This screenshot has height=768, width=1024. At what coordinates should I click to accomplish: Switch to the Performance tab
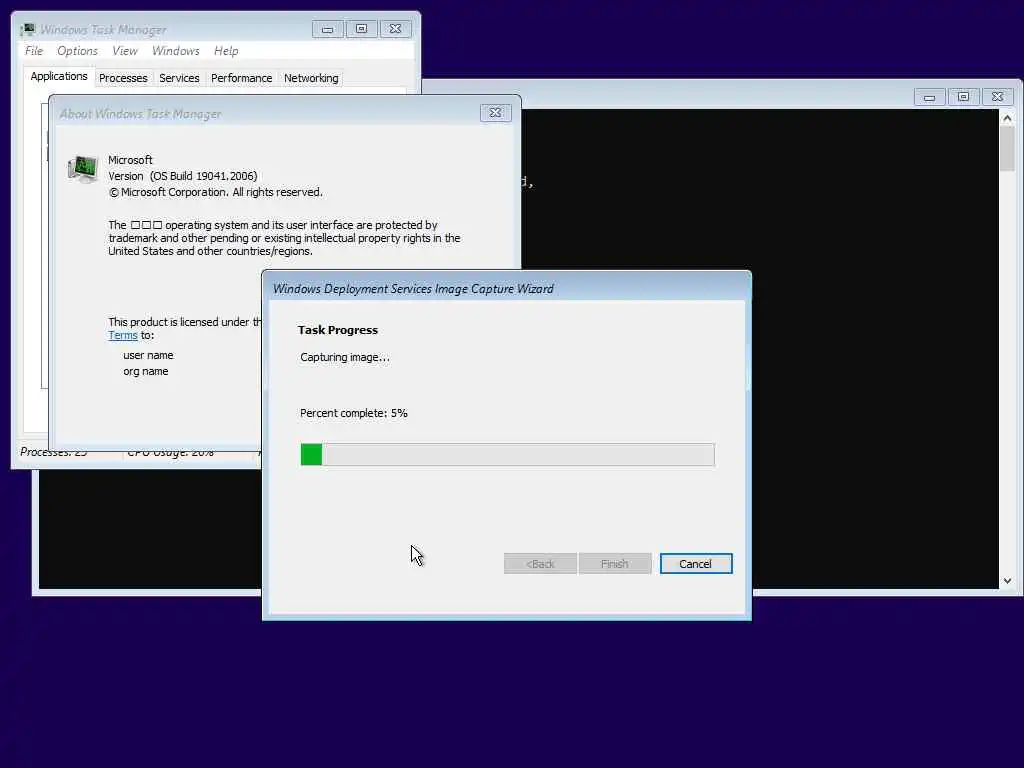pyautogui.click(x=242, y=78)
